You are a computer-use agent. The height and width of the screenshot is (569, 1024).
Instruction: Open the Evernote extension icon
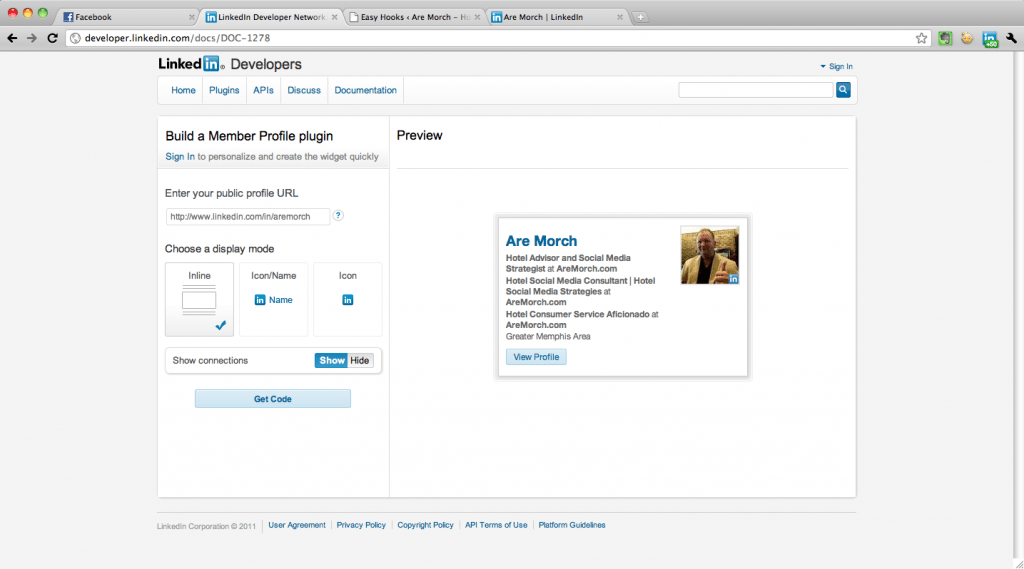[x=945, y=39]
